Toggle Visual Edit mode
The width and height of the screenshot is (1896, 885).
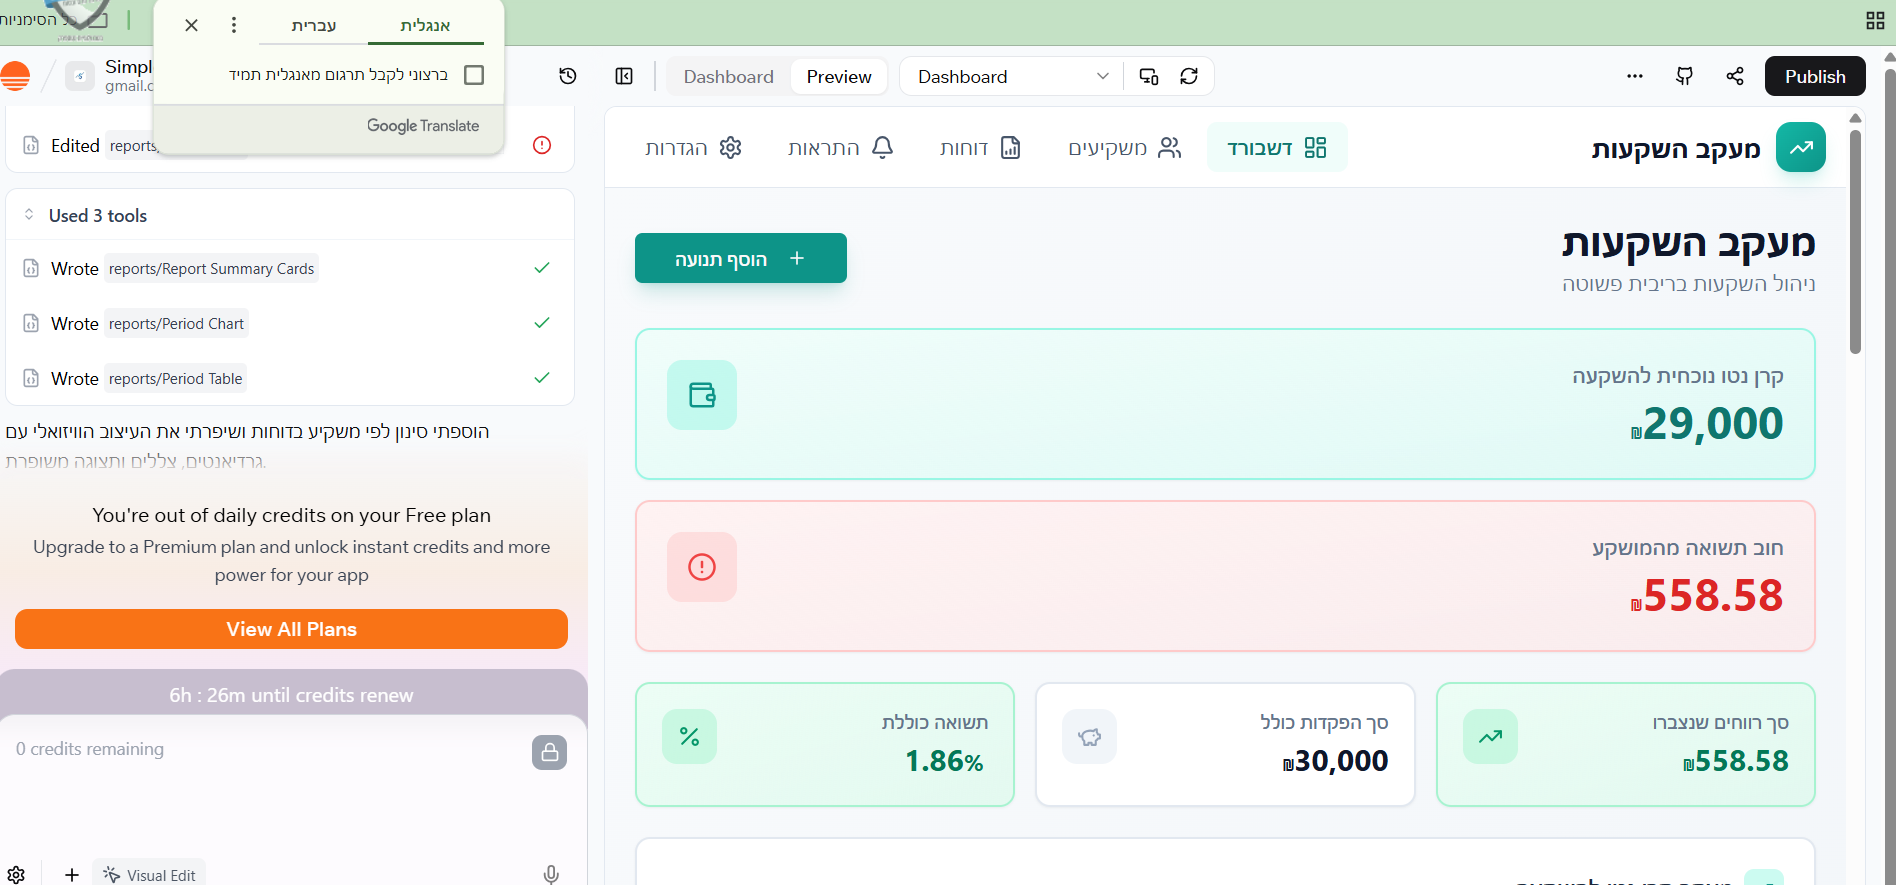[150, 874]
